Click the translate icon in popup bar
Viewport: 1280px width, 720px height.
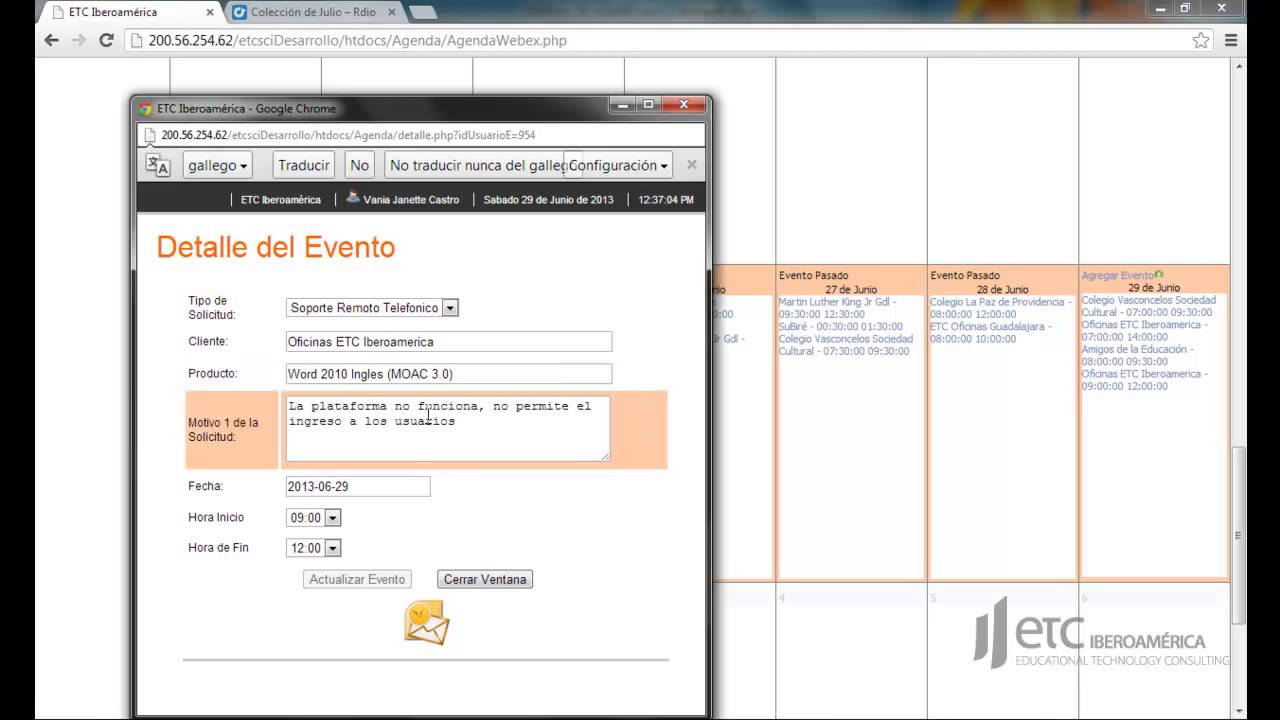coord(158,165)
